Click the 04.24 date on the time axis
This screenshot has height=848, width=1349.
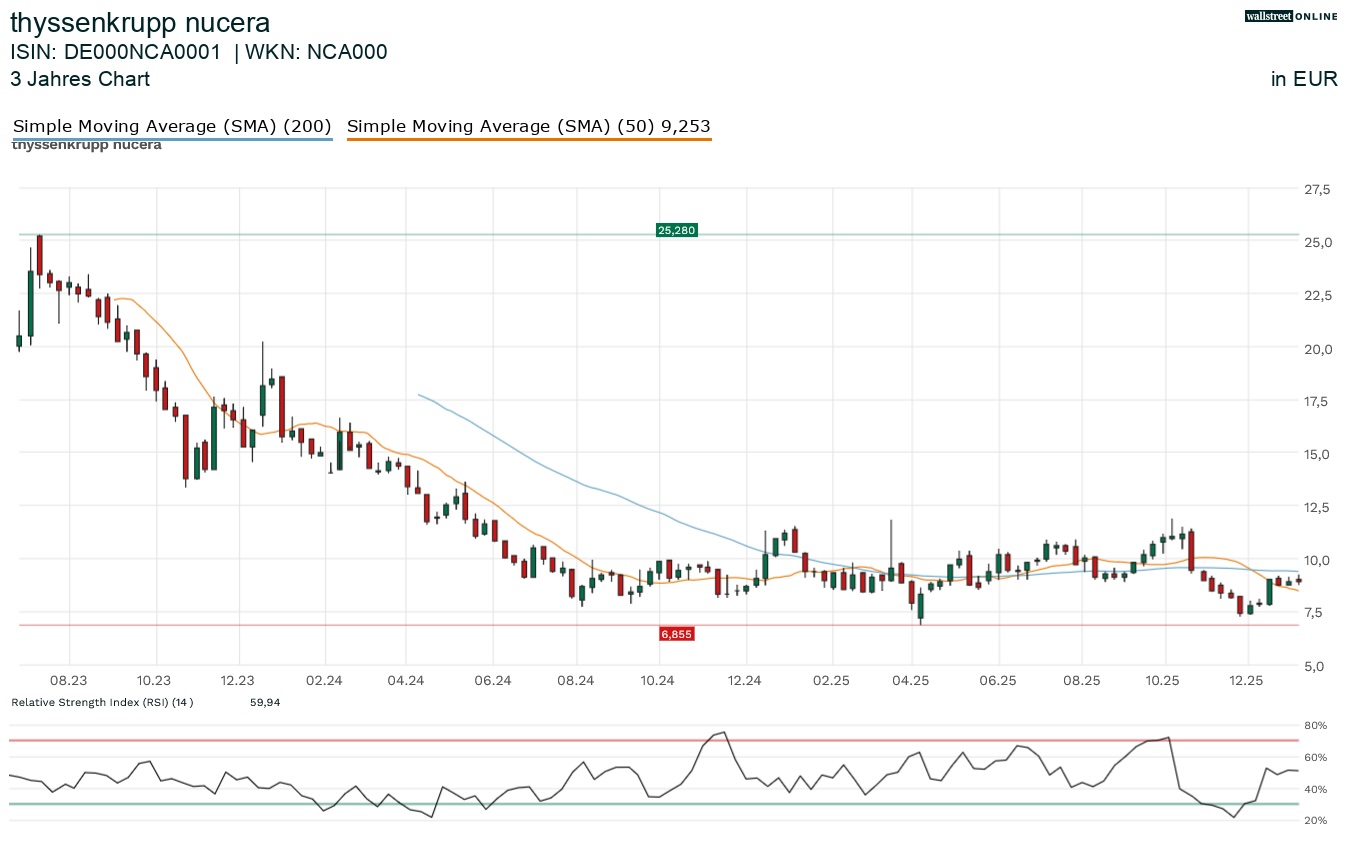click(x=406, y=680)
